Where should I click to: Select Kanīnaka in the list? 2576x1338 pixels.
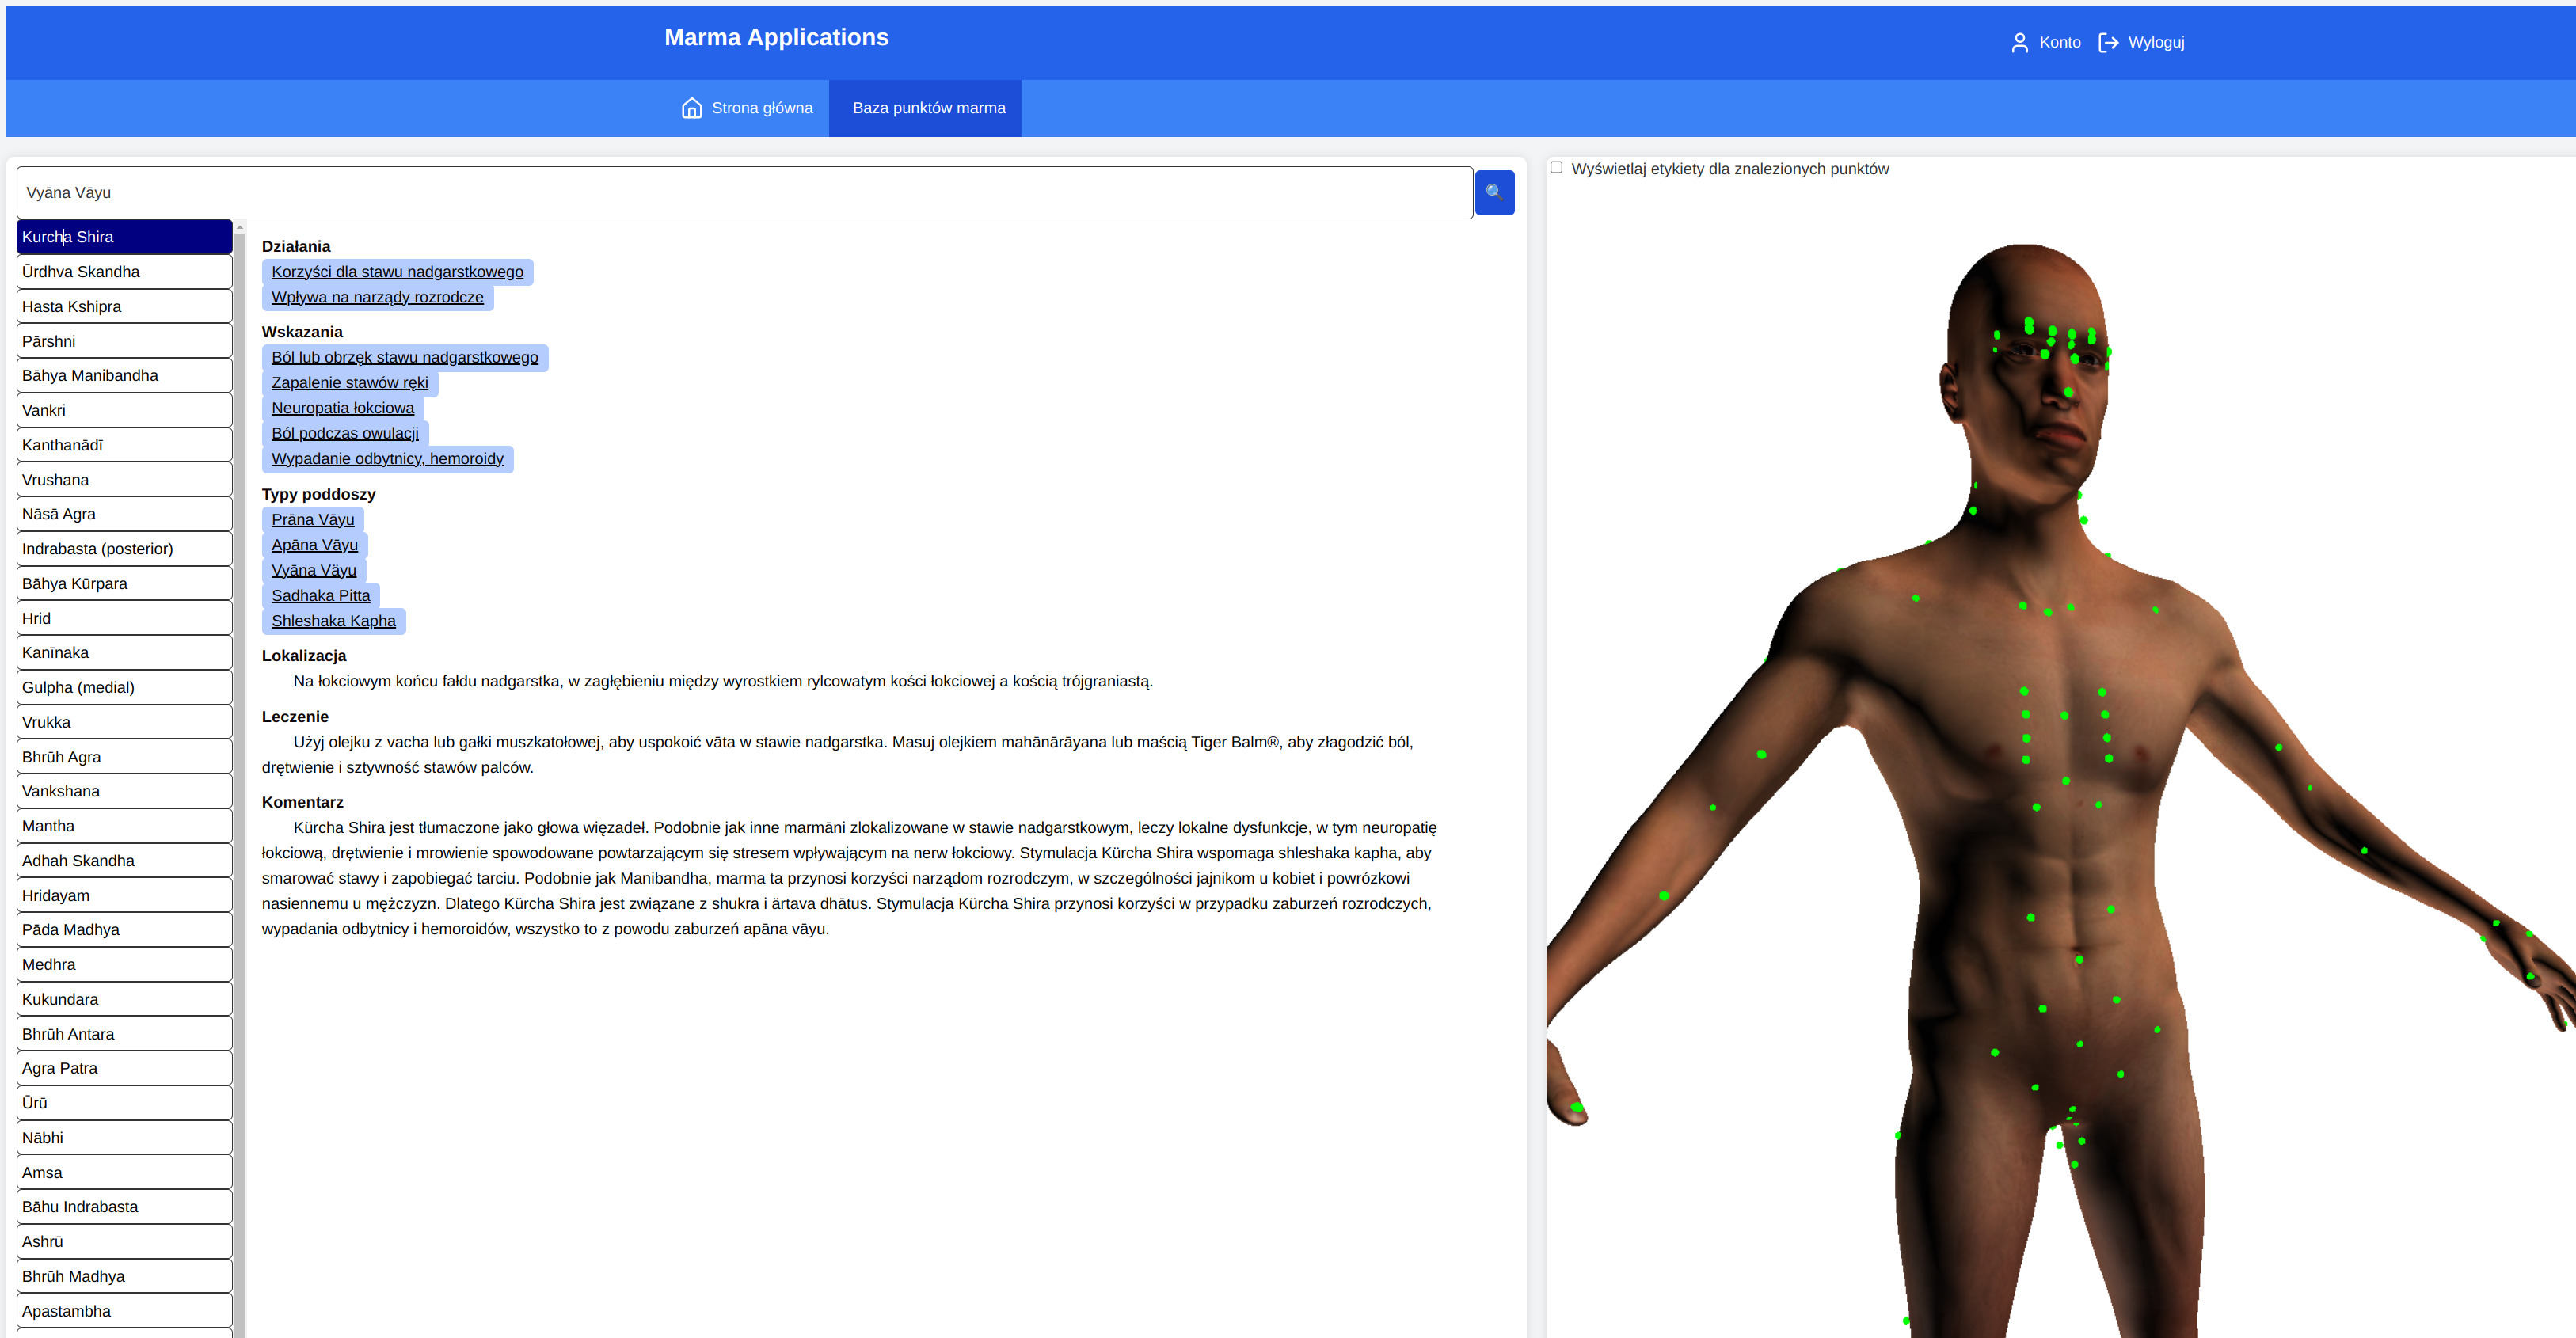pyautogui.click(x=124, y=653)
